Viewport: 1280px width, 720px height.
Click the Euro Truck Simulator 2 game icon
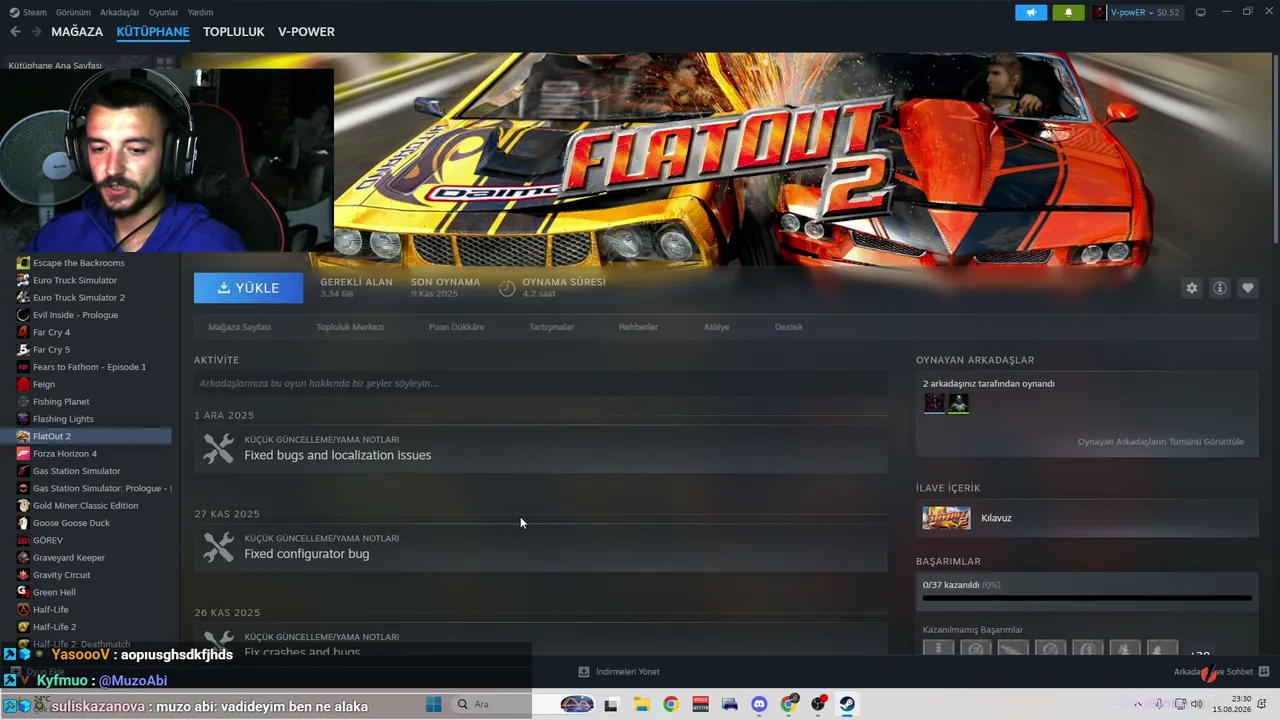pos(24,298)
